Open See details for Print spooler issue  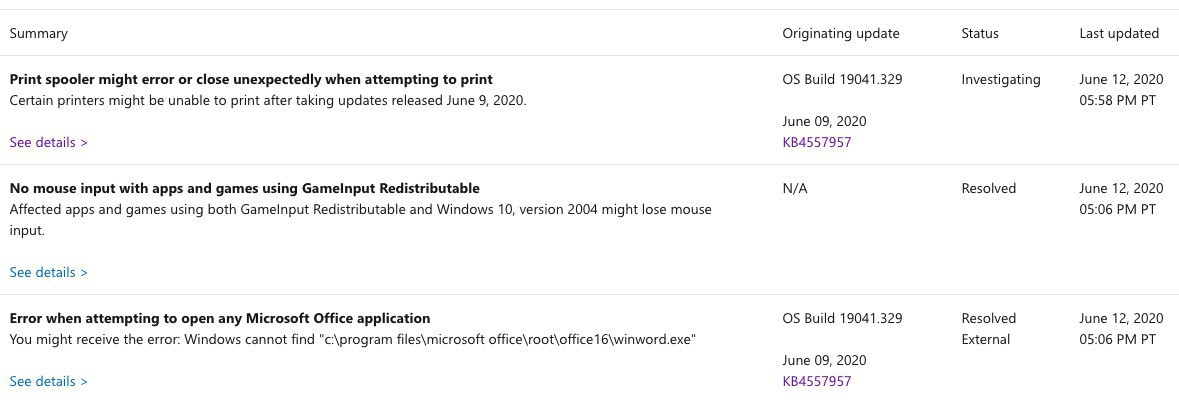[x=48, y=142]
